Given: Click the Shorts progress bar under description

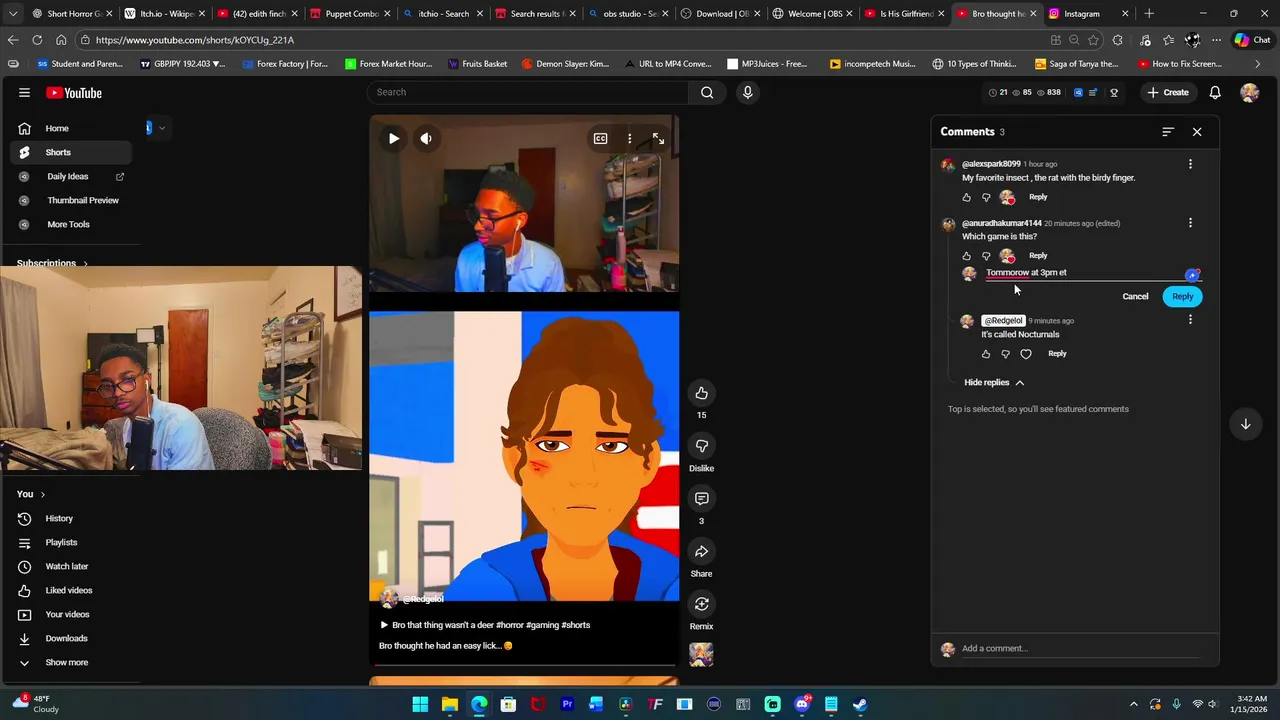Looking at the screenshot, I should pyautogui.click(x=524, y=664).
